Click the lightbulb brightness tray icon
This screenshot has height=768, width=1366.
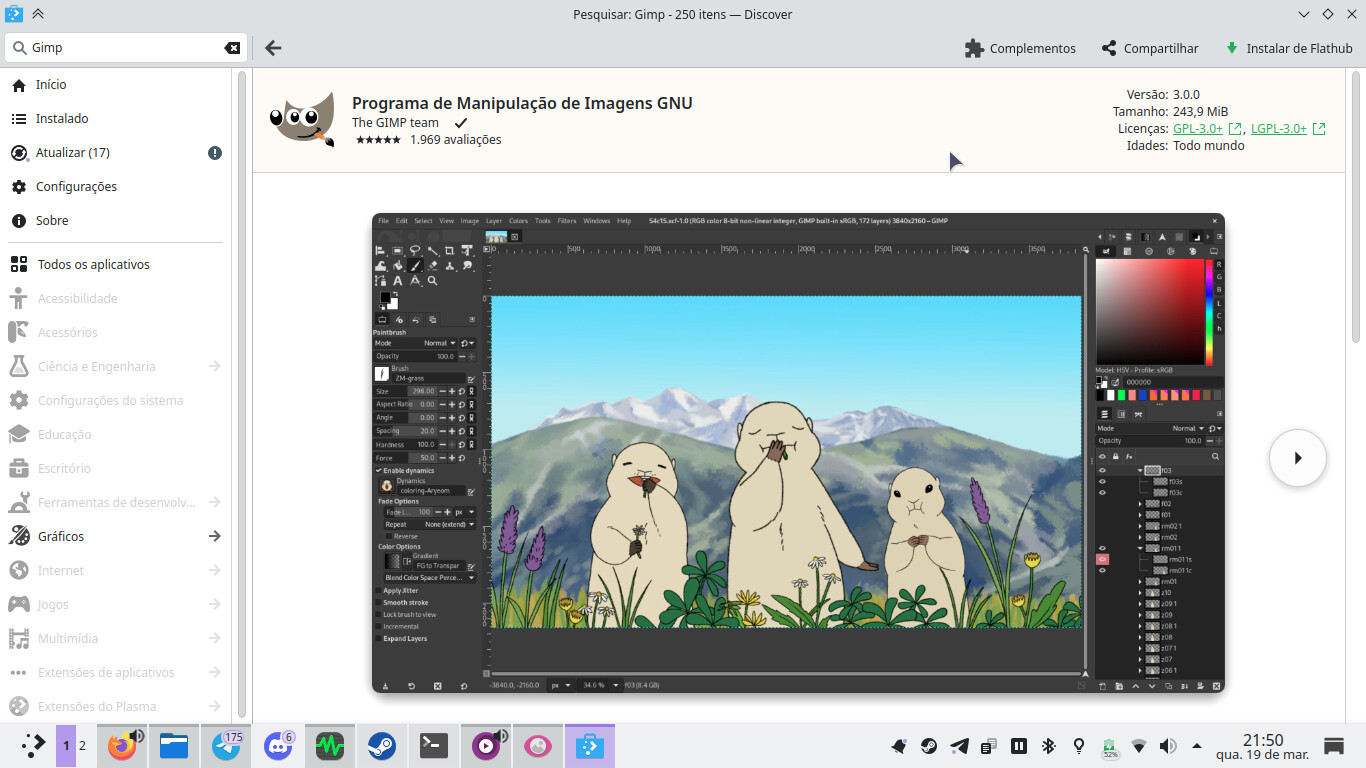pos(1079,746)
